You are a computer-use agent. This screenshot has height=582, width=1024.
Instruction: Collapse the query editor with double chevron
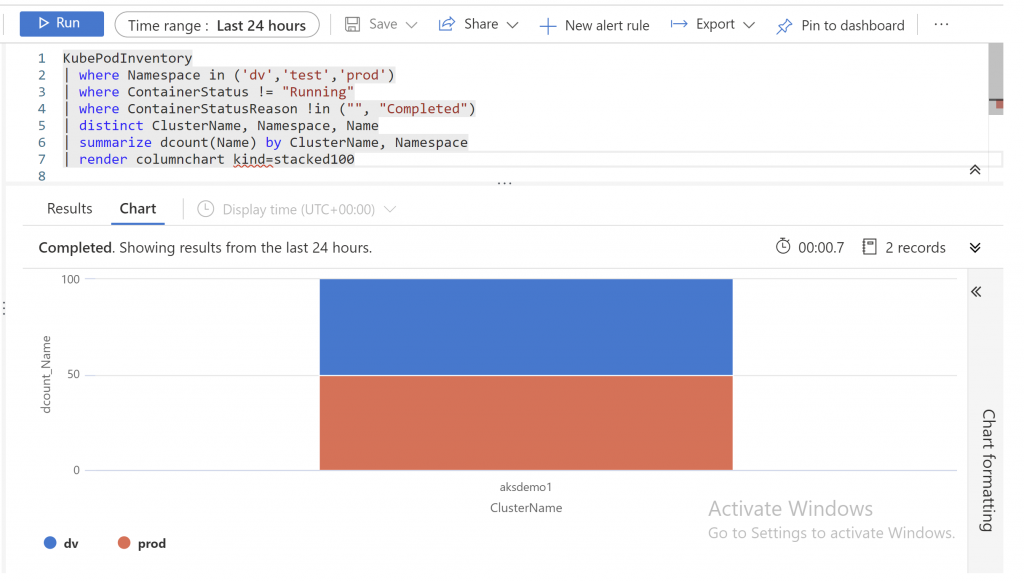975,170
